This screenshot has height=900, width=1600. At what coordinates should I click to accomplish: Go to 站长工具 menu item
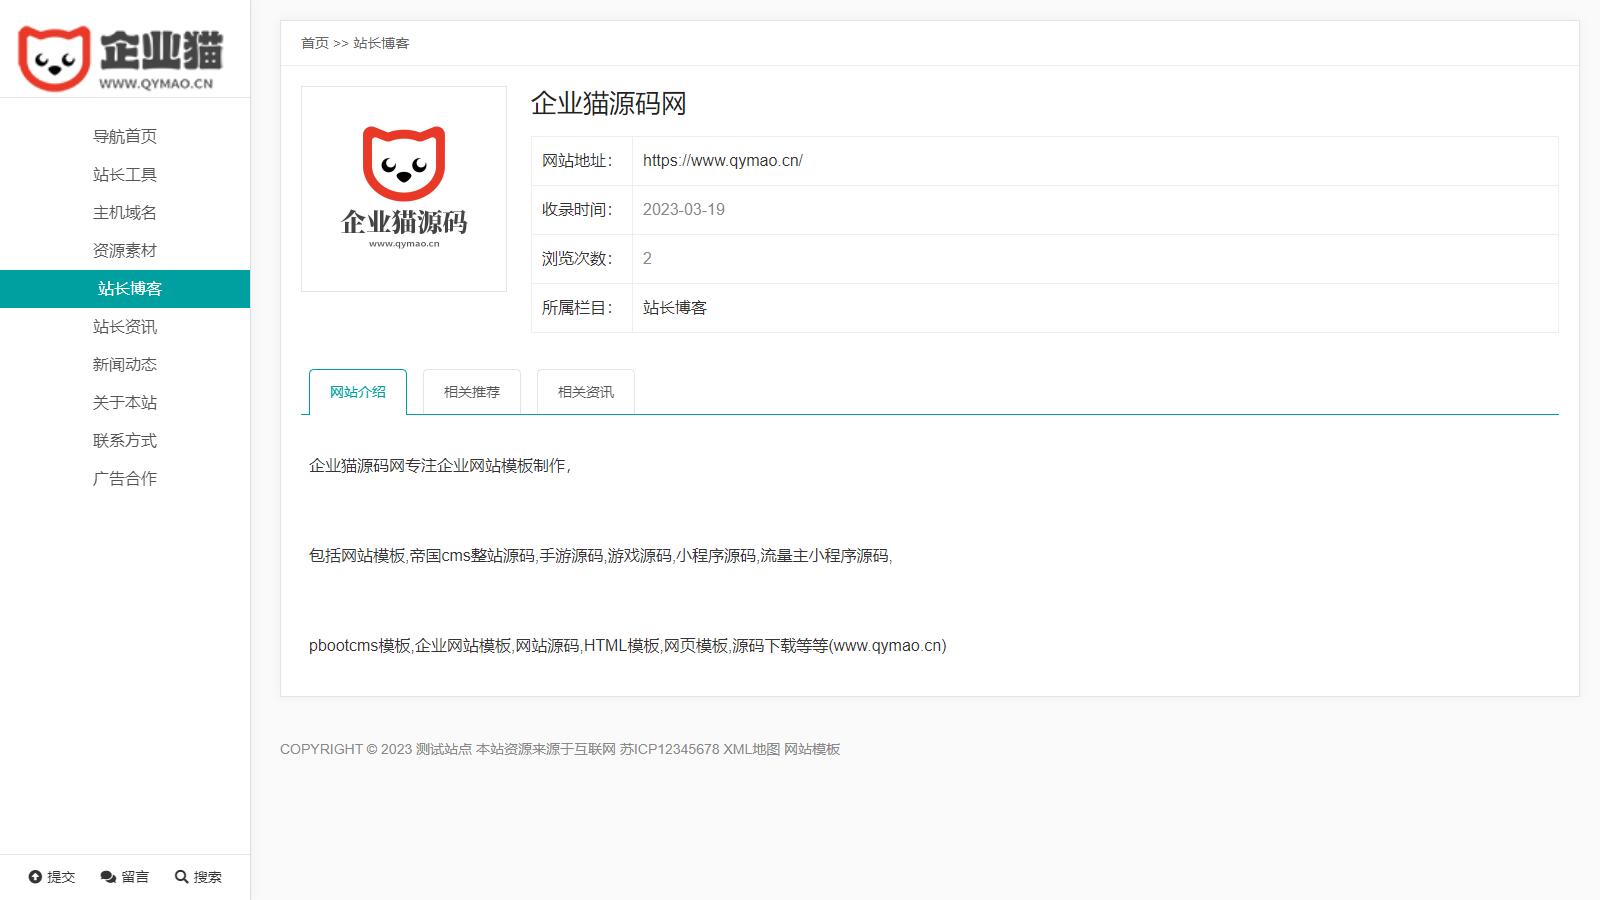(125, 175)
